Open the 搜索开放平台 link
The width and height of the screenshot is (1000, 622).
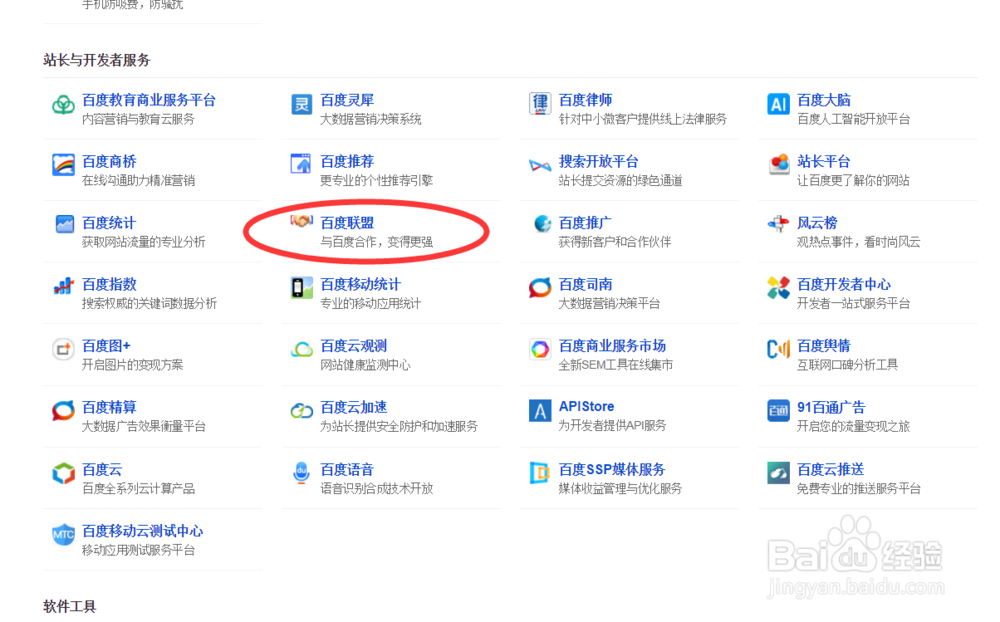(x=598, y=161)
